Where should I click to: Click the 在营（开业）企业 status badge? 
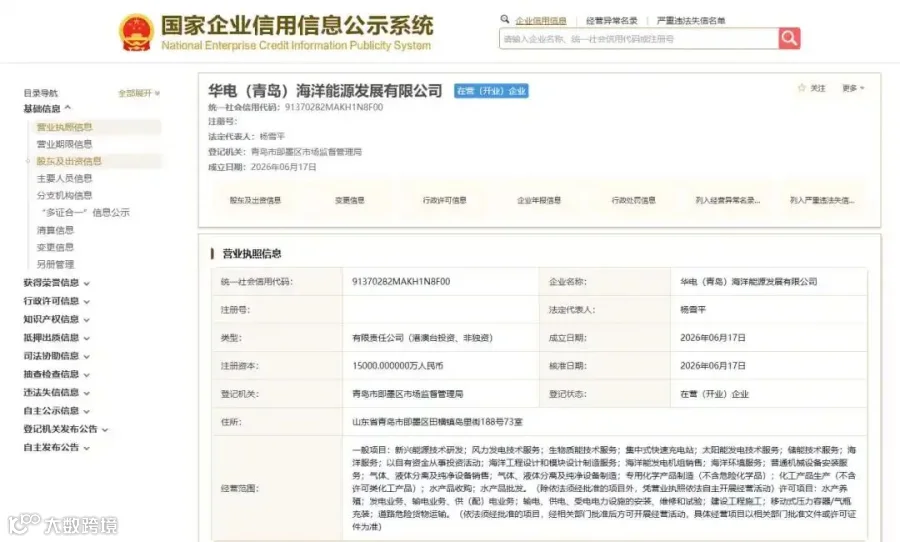(491, 91)
